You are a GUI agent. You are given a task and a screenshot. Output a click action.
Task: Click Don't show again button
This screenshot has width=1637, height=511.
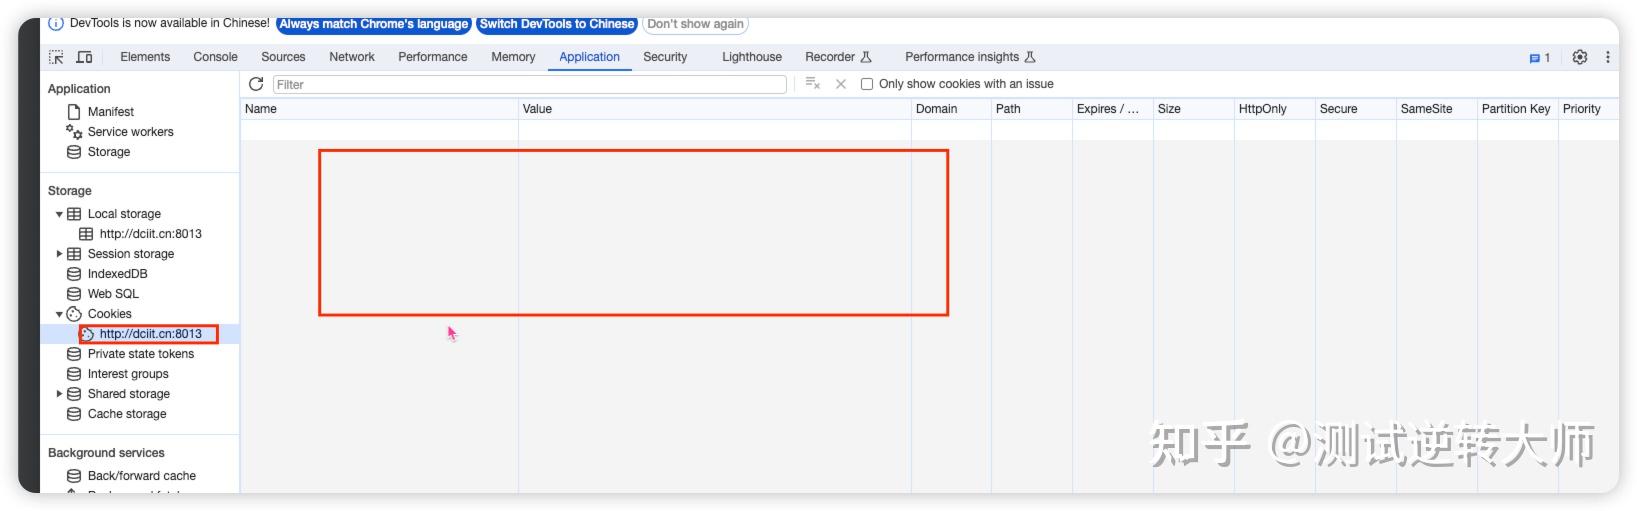(695, 24)
